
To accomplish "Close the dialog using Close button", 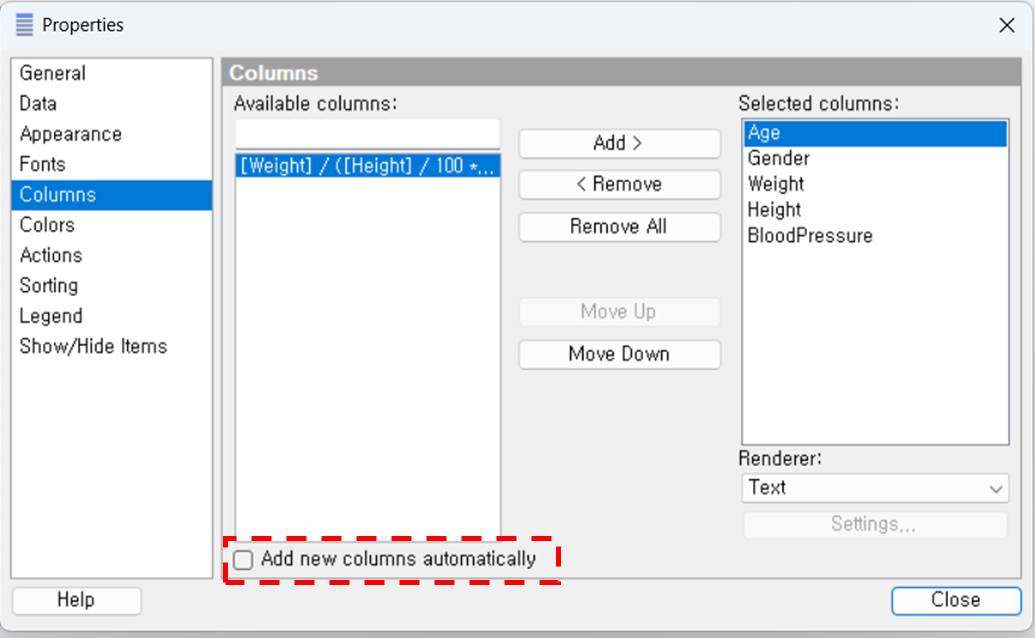I will click(956, 600).
